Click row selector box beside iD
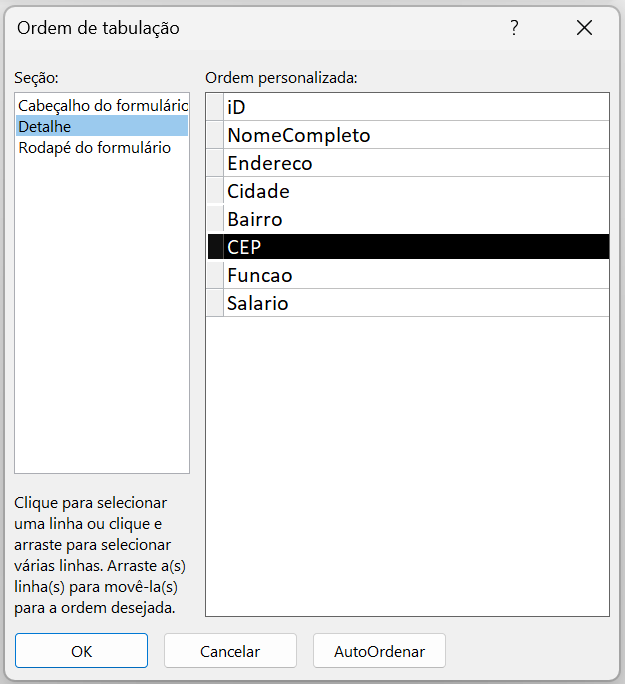The image size is (625, 684). coord(215,107)
